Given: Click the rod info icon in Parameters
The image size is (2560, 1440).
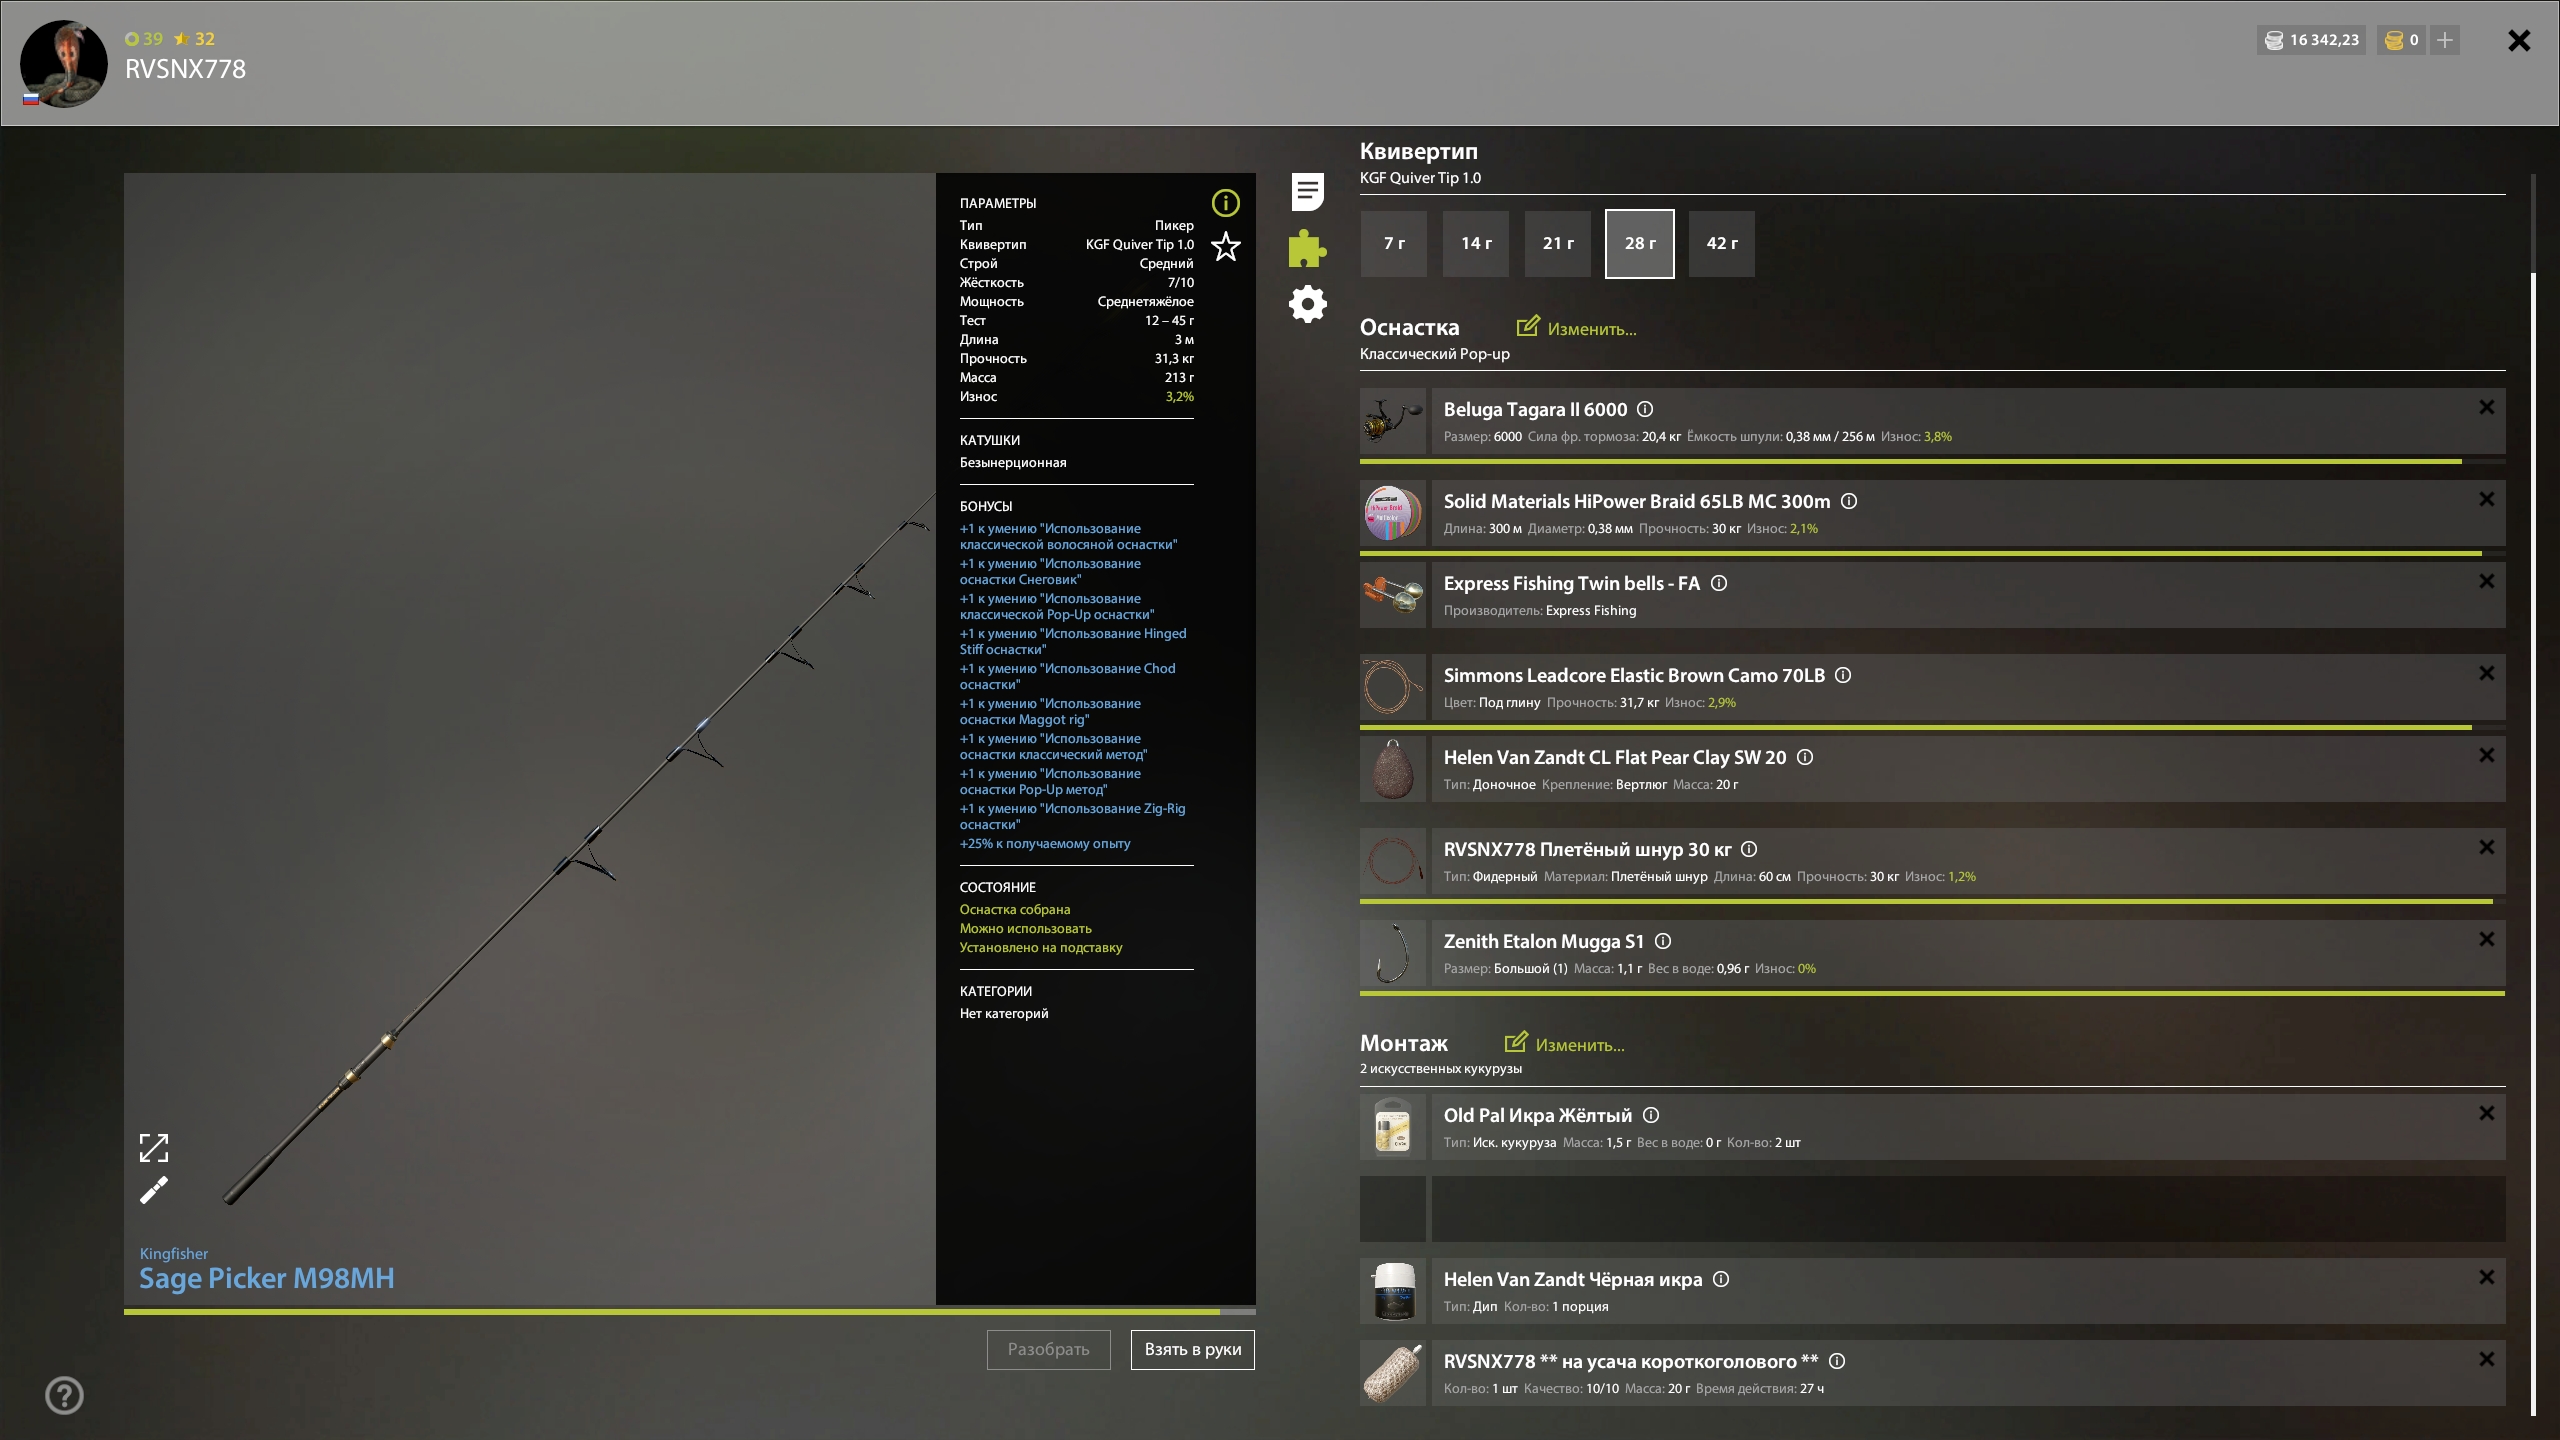Looking at the screenshot, I should [x=1225, y=203].
